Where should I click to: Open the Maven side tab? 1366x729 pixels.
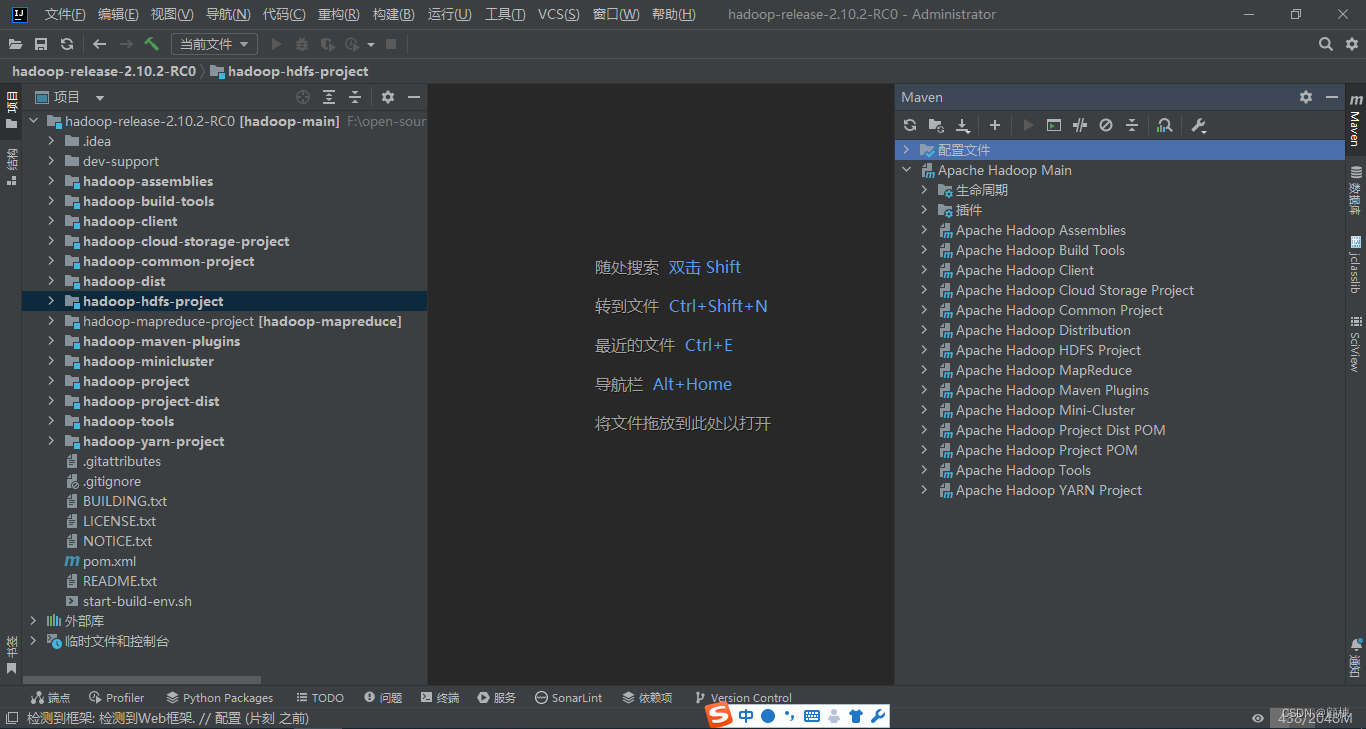(x=1356, y=120)
